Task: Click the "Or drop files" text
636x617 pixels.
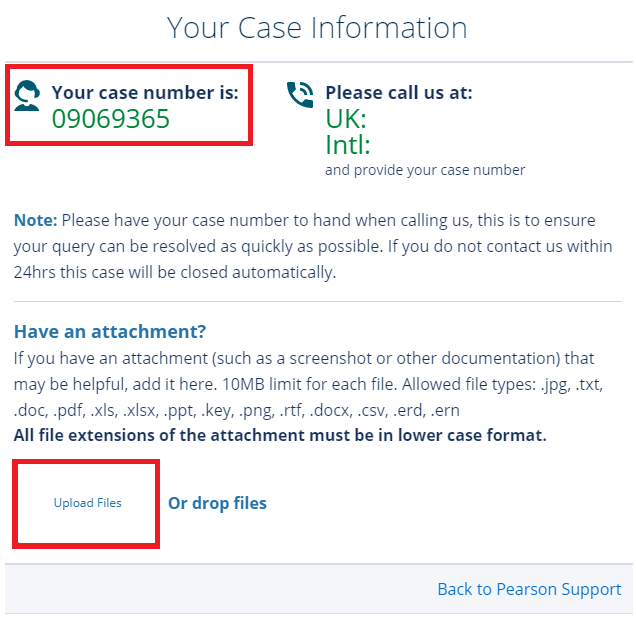Action: pos(217,503)
